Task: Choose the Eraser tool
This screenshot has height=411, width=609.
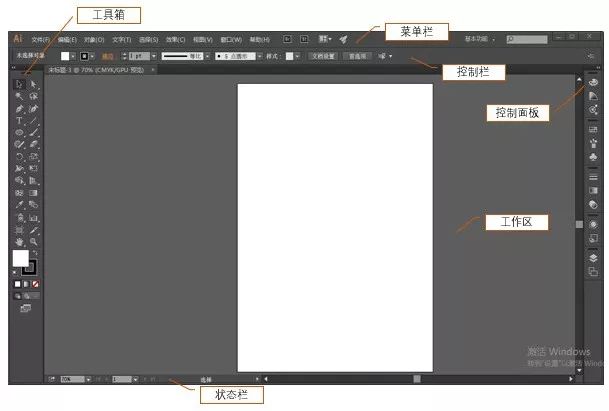Action: (x=33, y=145)
